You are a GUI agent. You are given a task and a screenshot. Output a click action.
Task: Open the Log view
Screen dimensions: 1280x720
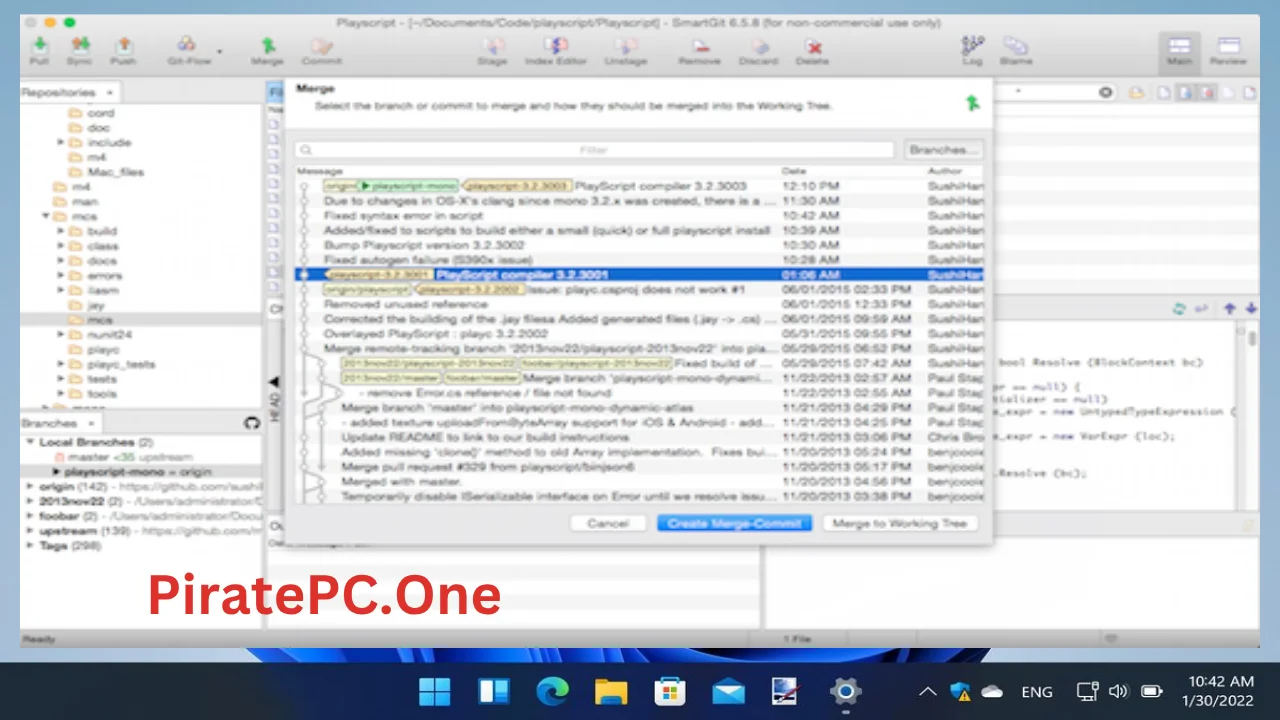point(972,50)
